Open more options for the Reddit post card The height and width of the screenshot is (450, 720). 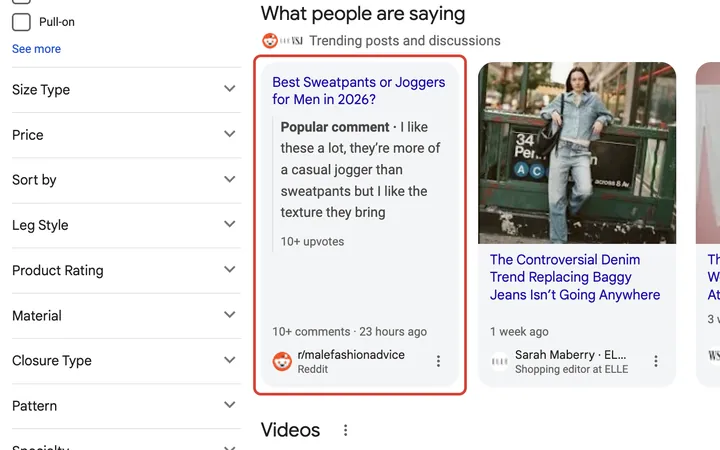[438, 361]
